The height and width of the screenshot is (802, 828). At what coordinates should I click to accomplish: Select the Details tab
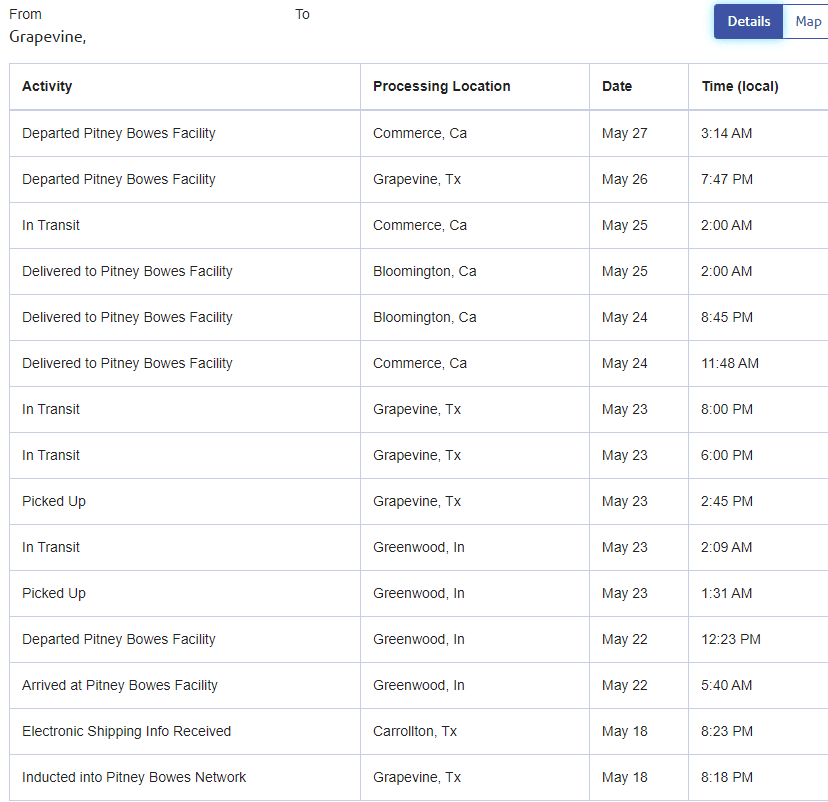click(748, 21)
